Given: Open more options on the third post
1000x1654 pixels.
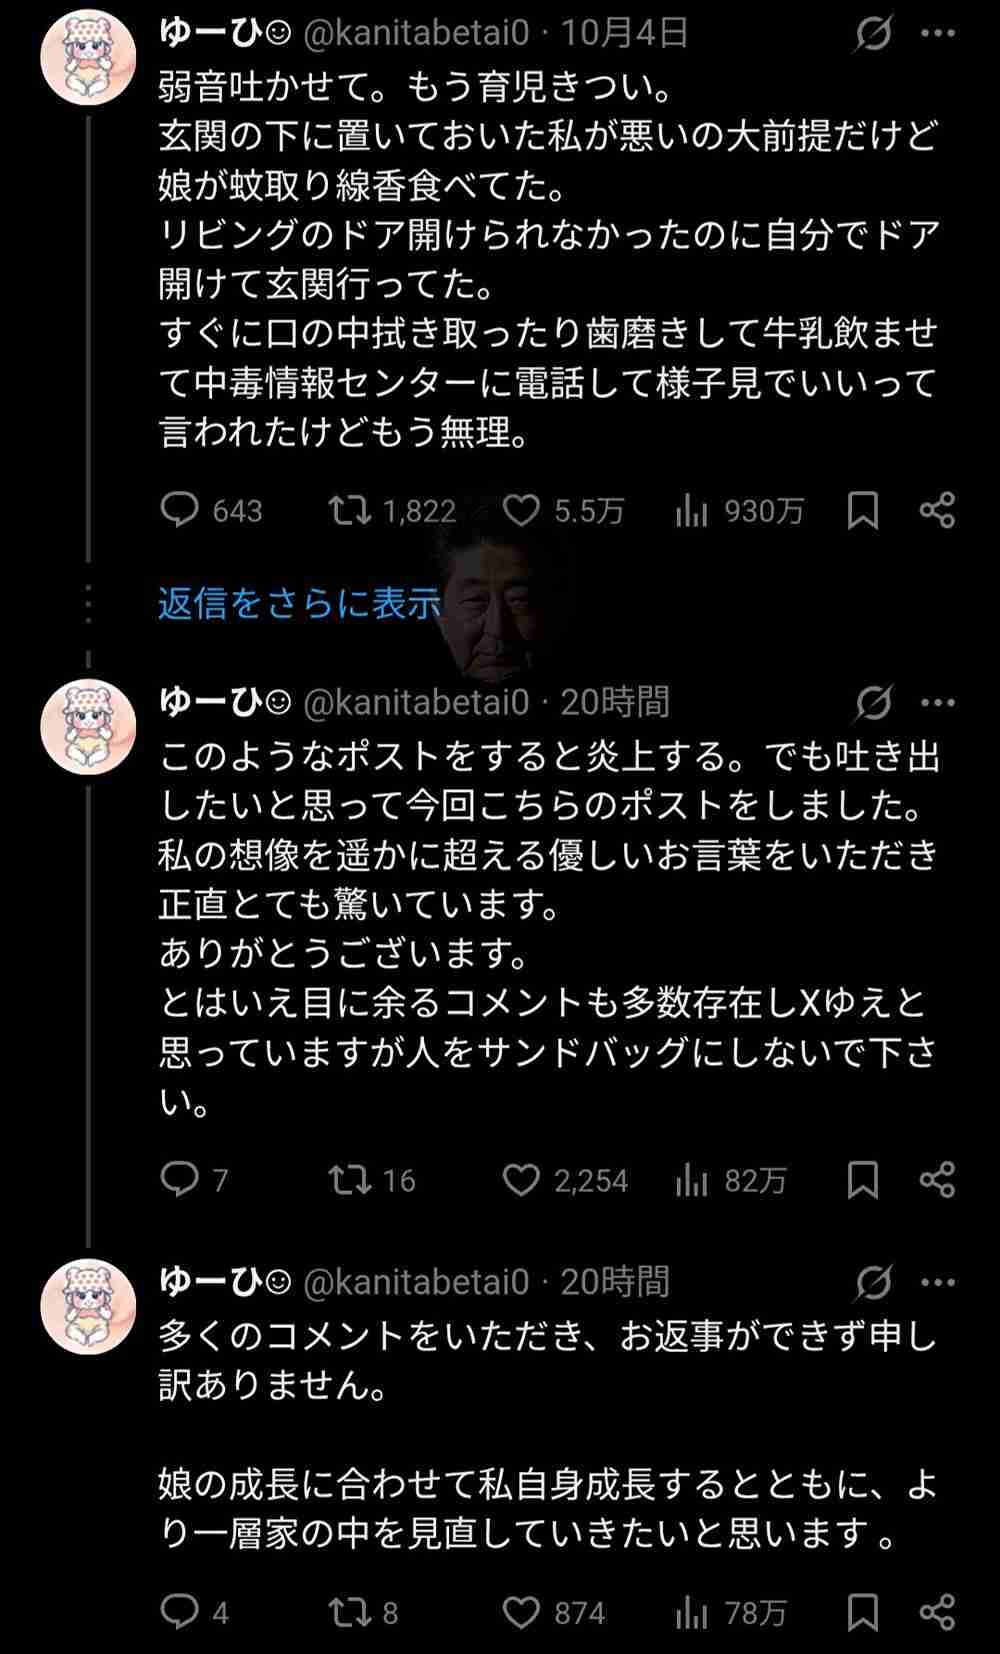Looking at the screenshot, I should click(938, 1282).
